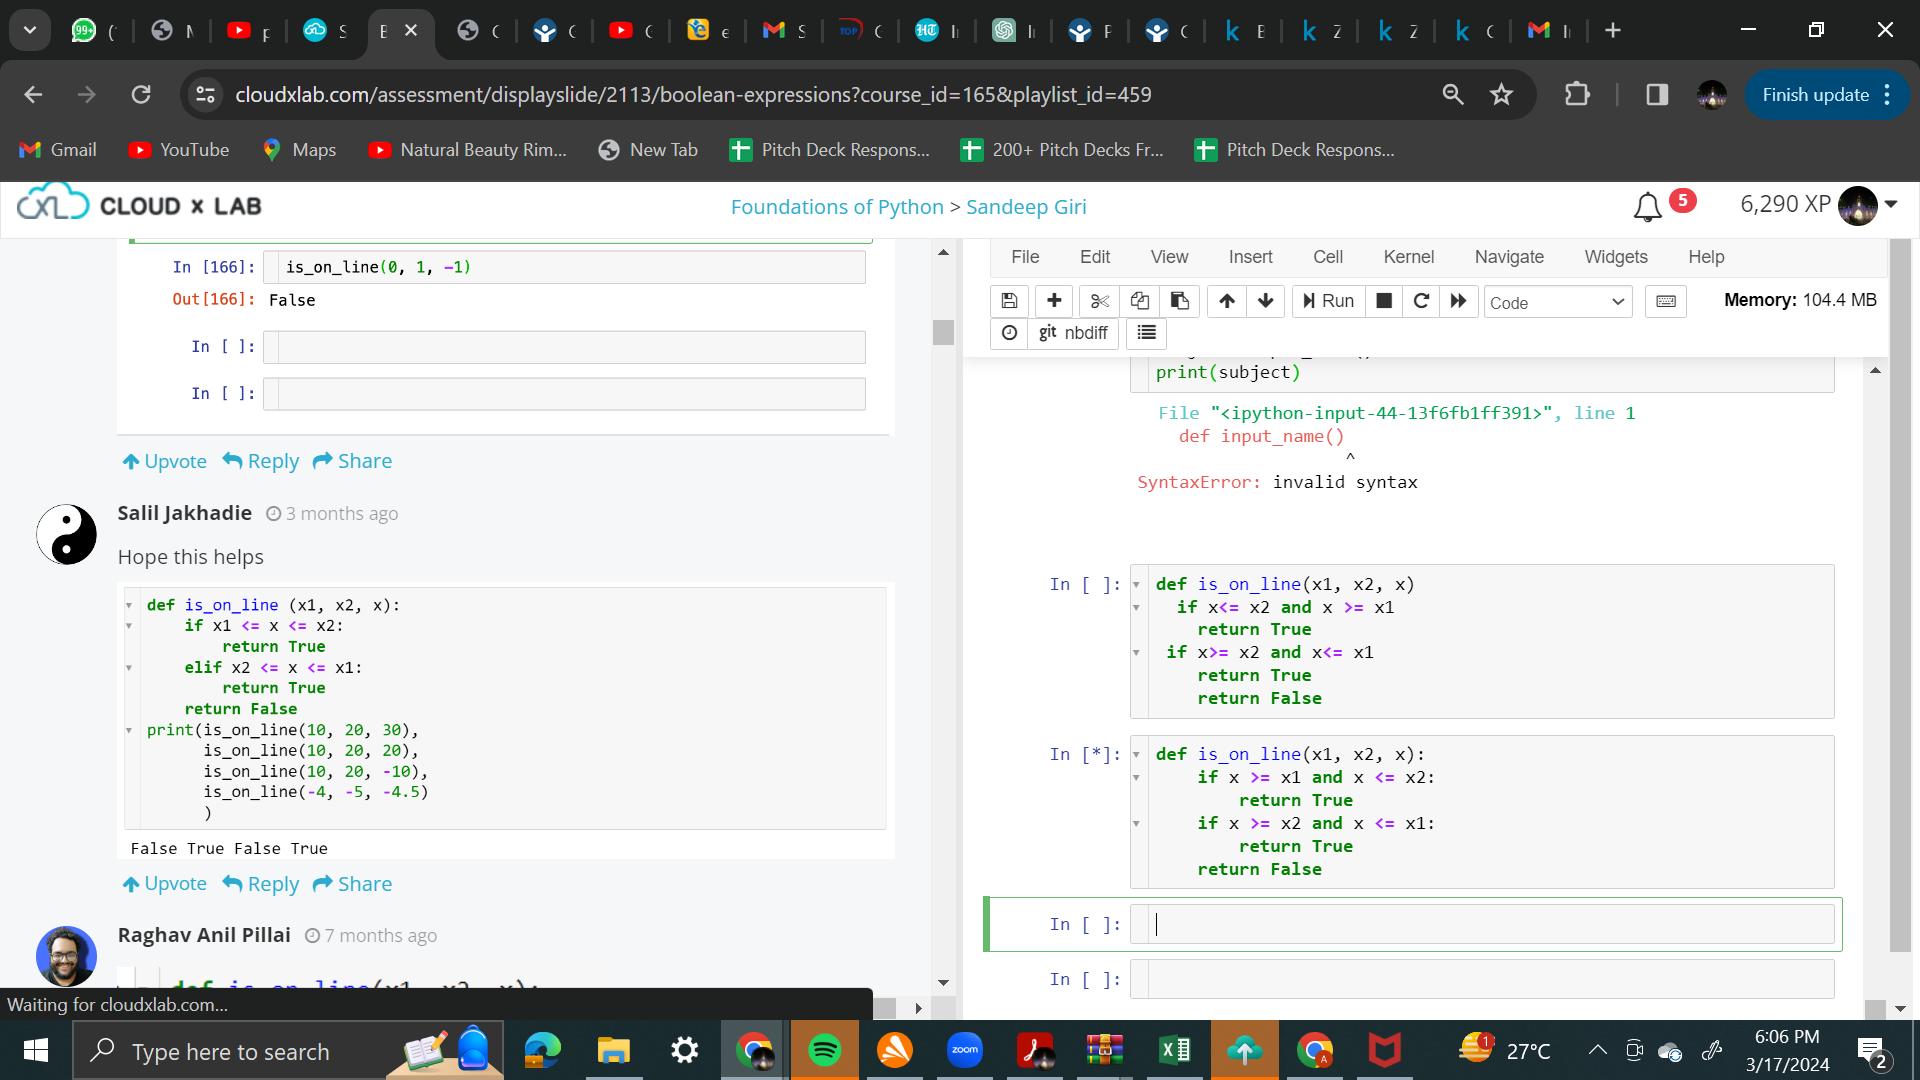Click the left comments pane scrollbar thumb
1920x1080 pixels.
[943, 332]
